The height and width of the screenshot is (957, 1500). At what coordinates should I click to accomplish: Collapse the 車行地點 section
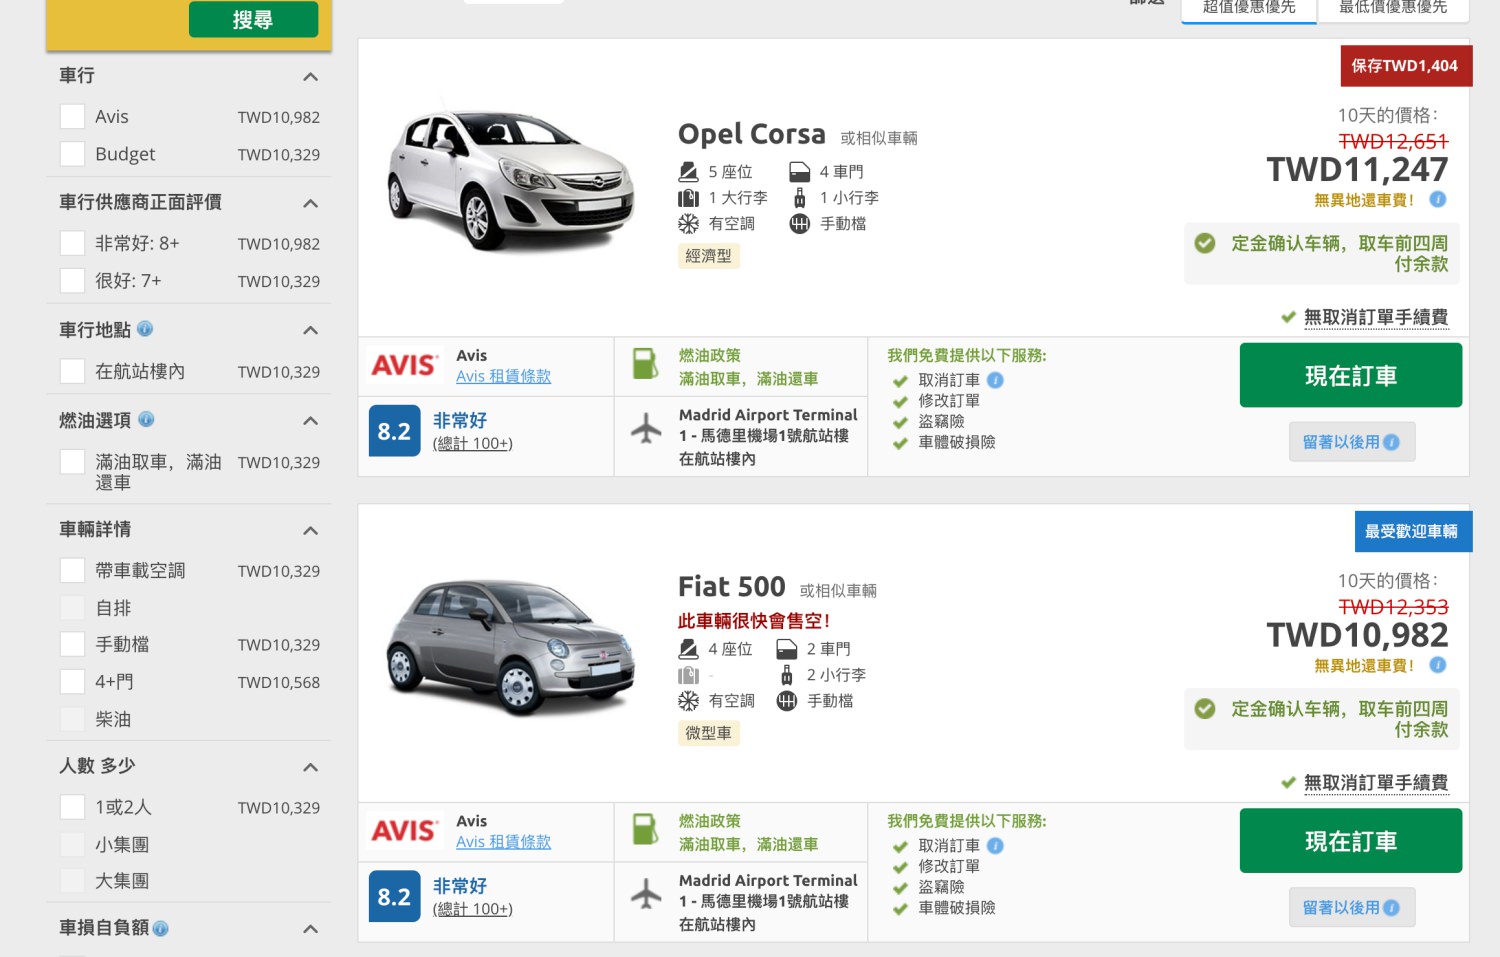point(311,330)
